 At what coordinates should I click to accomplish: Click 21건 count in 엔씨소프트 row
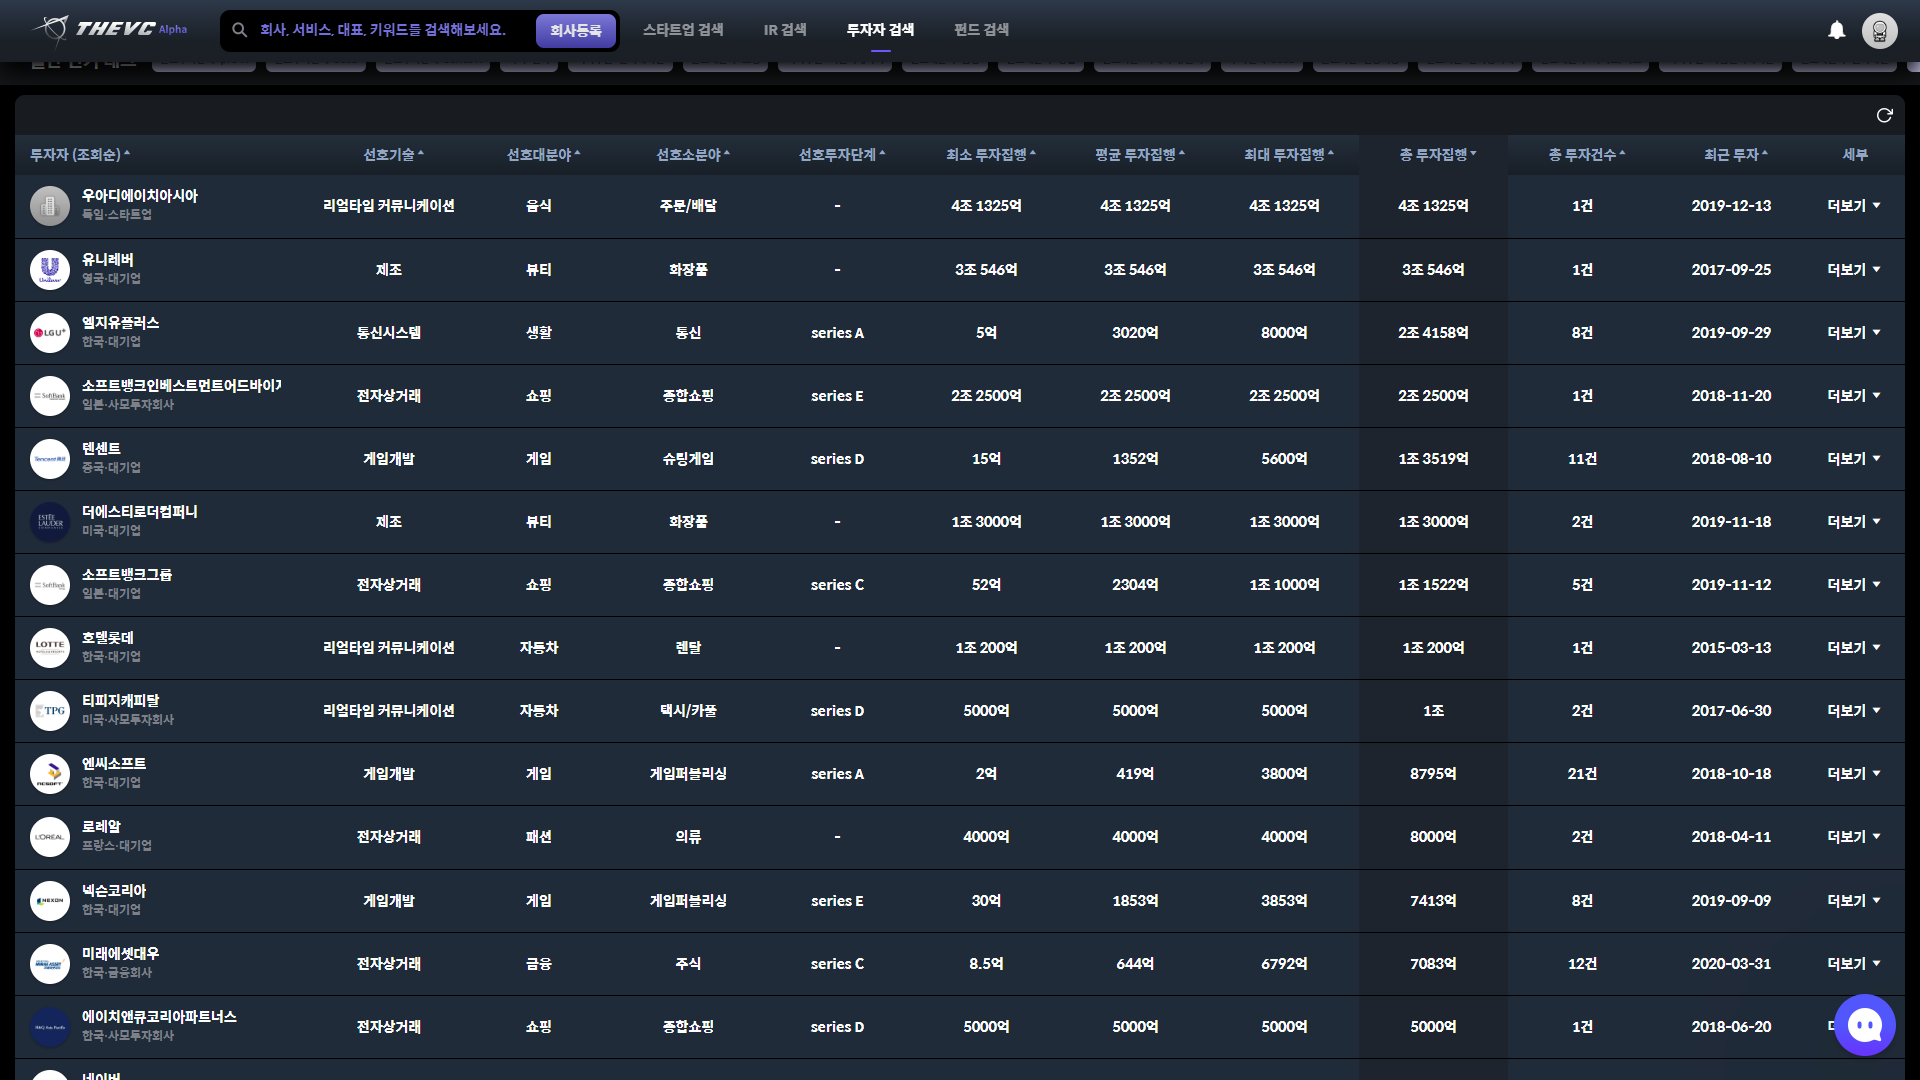(x=1582, y=774)
